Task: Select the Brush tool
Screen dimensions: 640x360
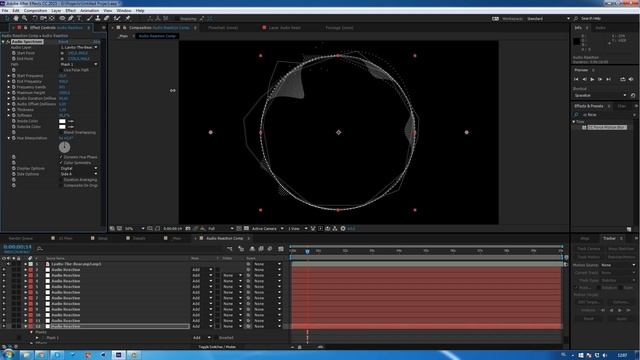Action: [x=89, y=18]
